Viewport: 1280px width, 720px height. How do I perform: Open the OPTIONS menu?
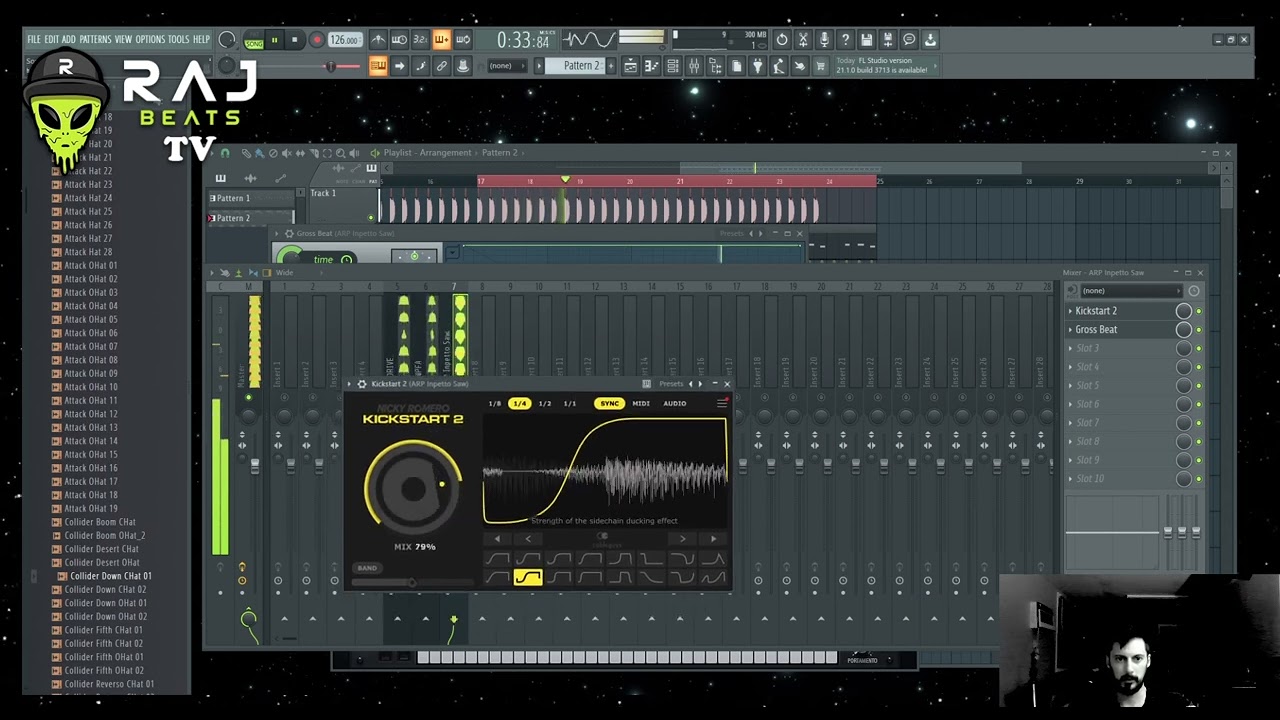tap(150, 39)
